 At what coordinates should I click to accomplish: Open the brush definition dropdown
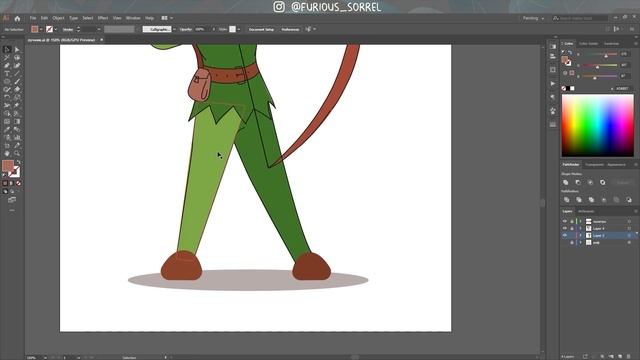pos(174,29)
